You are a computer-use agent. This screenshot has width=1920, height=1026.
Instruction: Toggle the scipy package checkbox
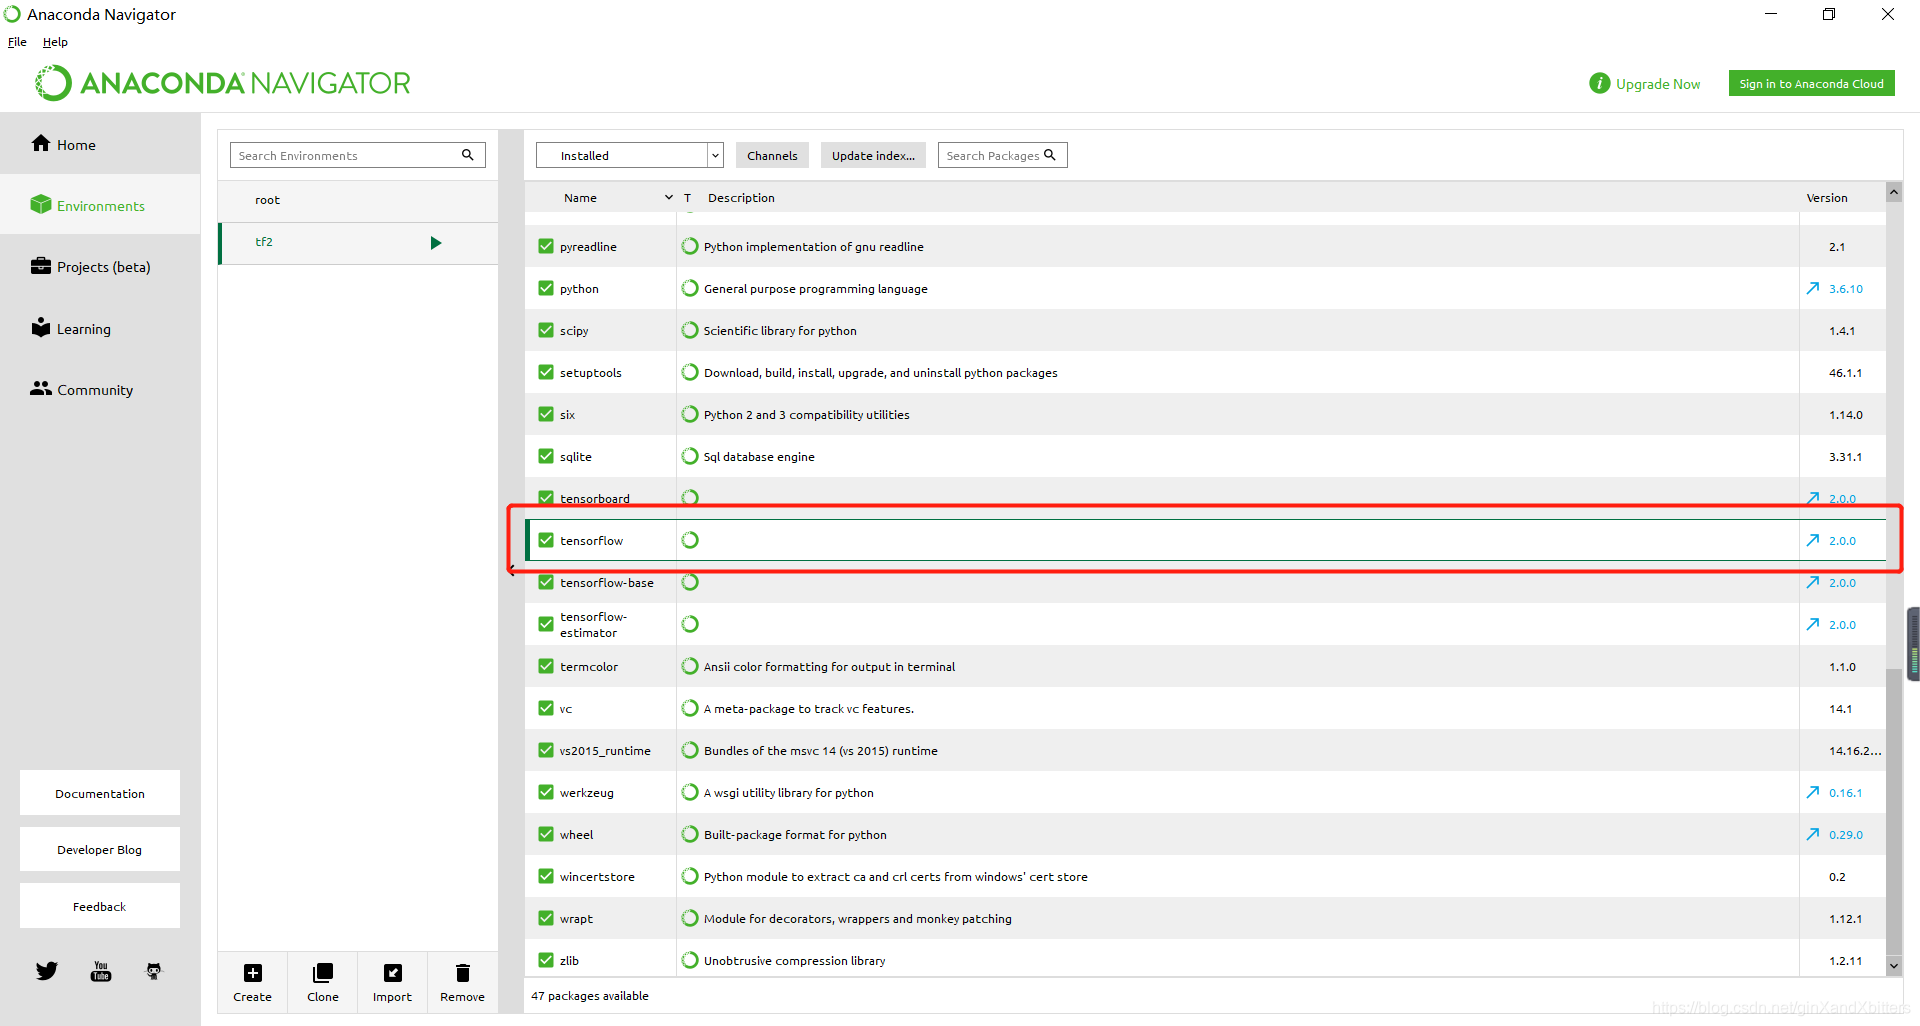tap(546, 330)
